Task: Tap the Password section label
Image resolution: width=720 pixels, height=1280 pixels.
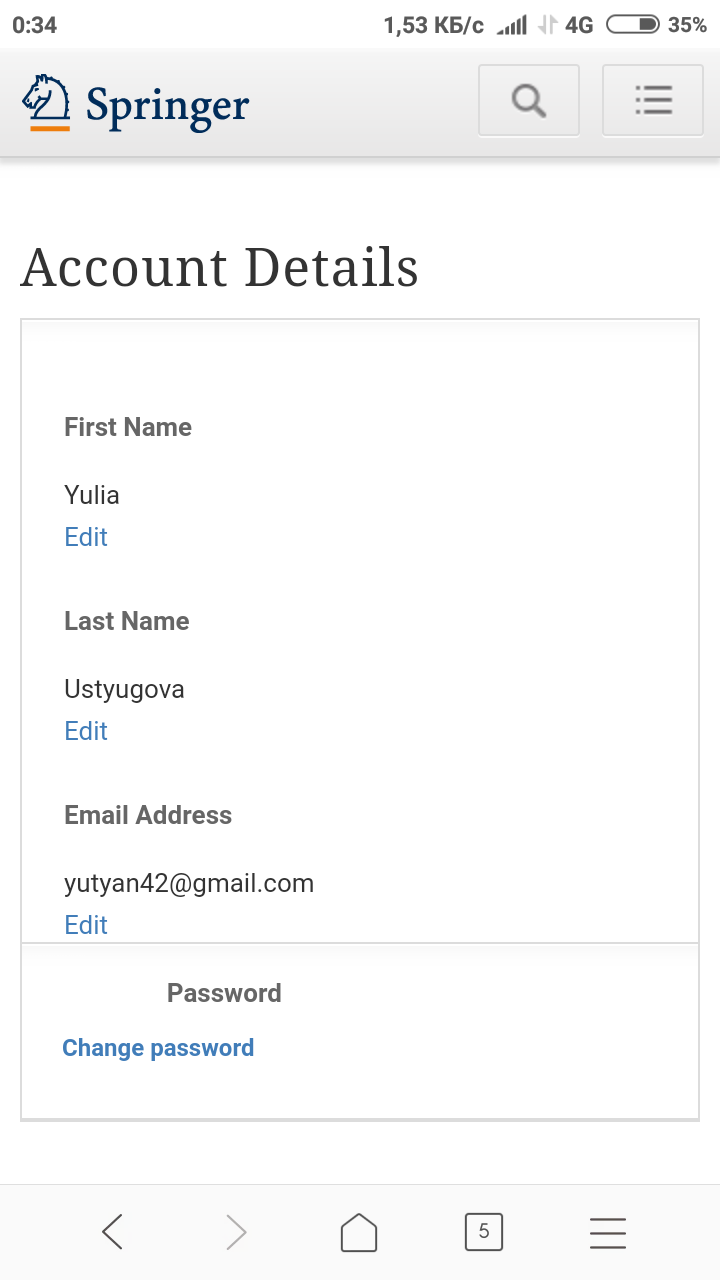Action: tap(224, 993)
